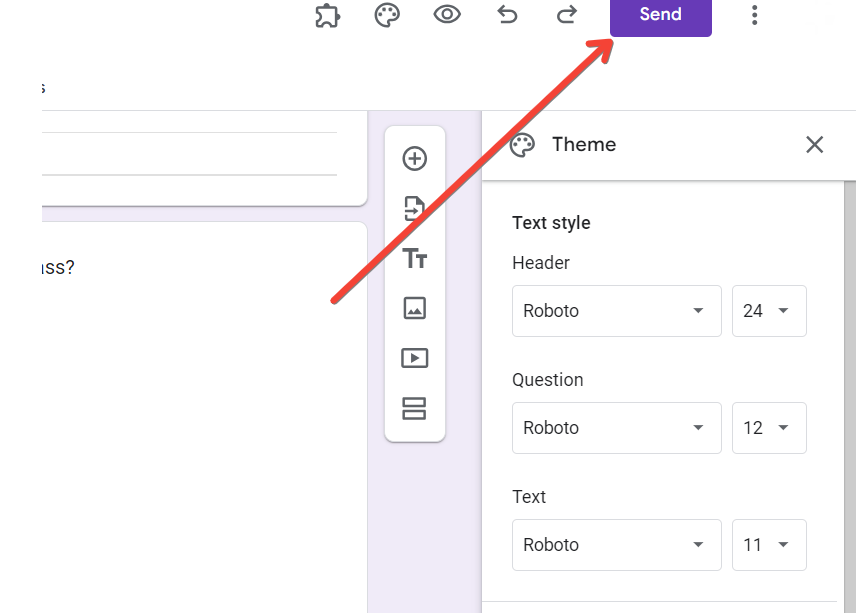Add a new question
The image size is (863, 613).
(414, 159)
